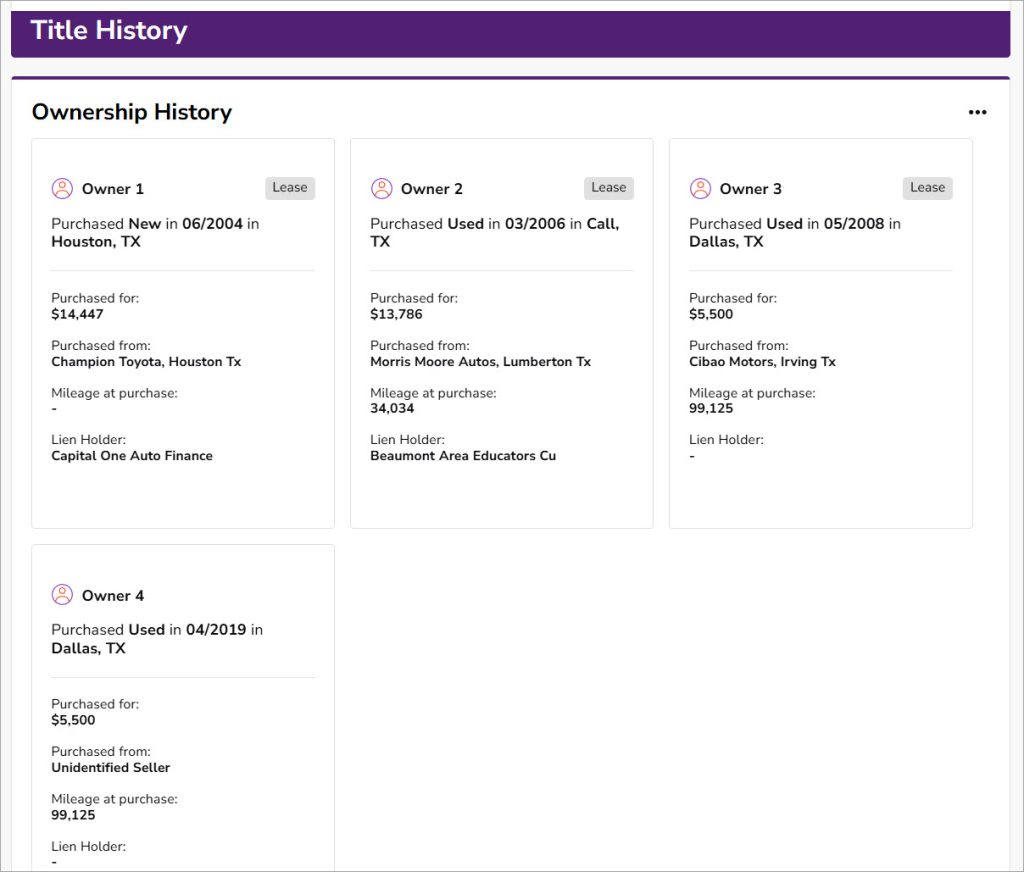Click Beaumont Area Educators Cu lien holder
This screenshot has height=872, width=1024.
tap(463, 456)
